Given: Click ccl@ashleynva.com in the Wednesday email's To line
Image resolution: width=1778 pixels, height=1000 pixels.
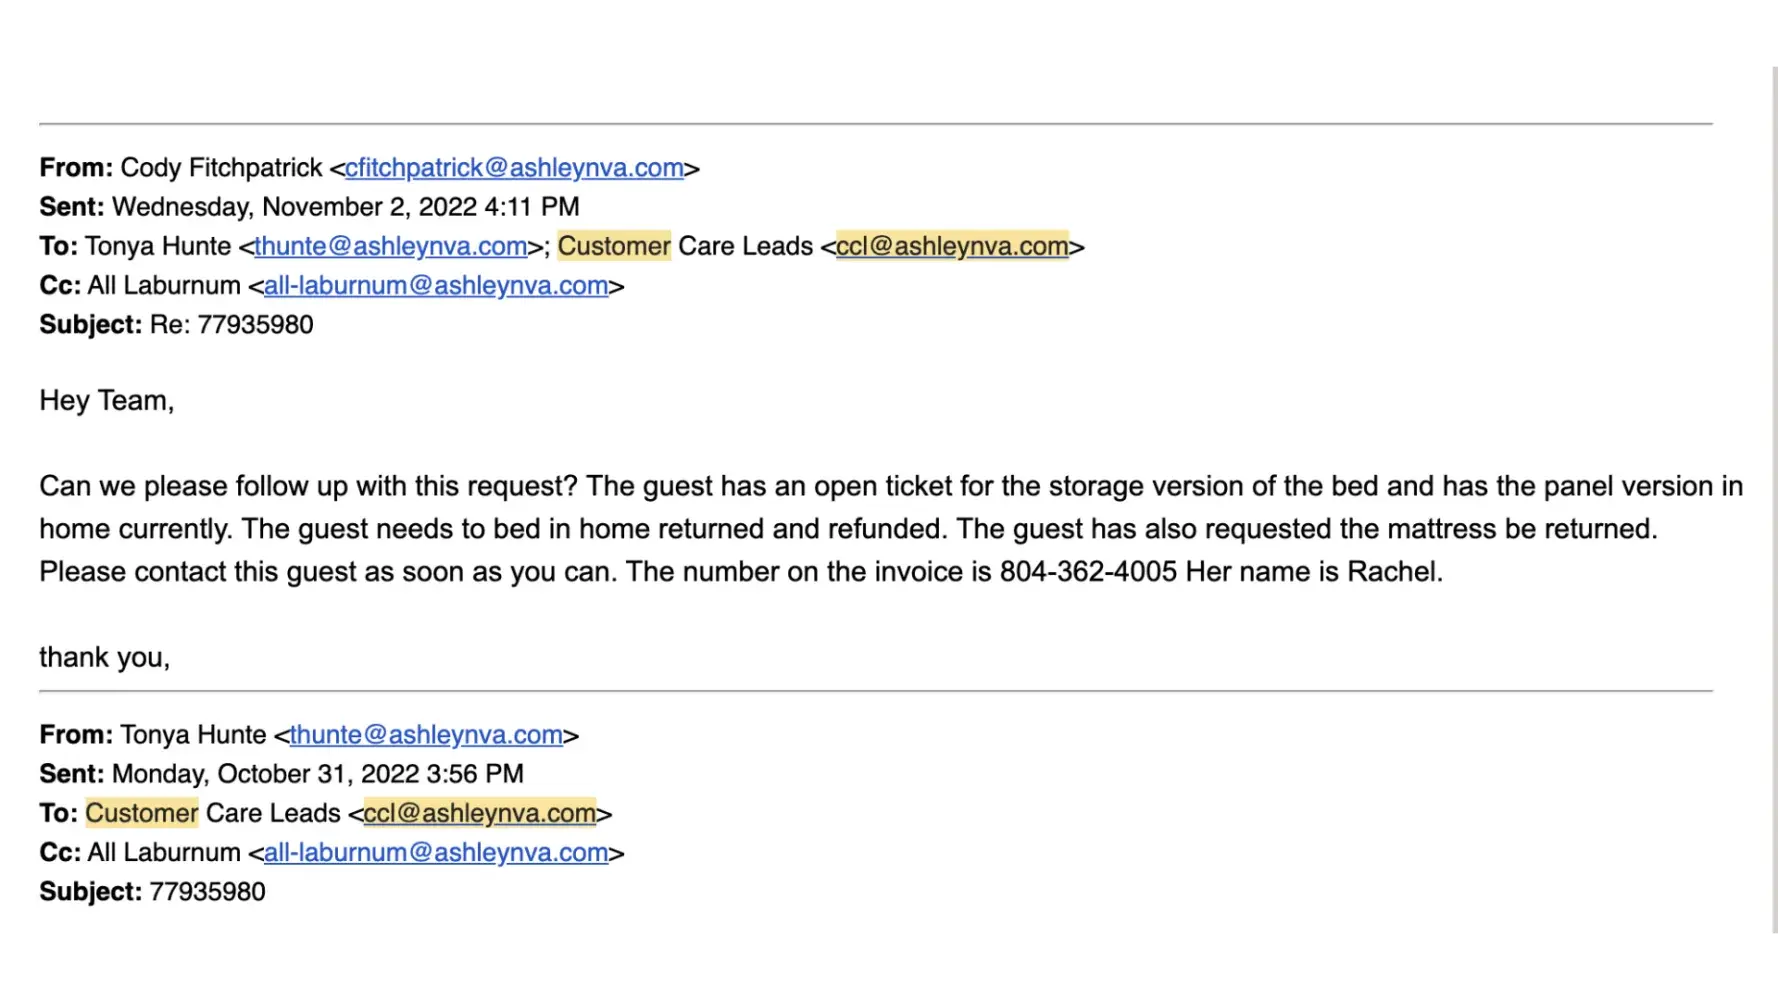Looking at the screenshot, I should [952, 246].
